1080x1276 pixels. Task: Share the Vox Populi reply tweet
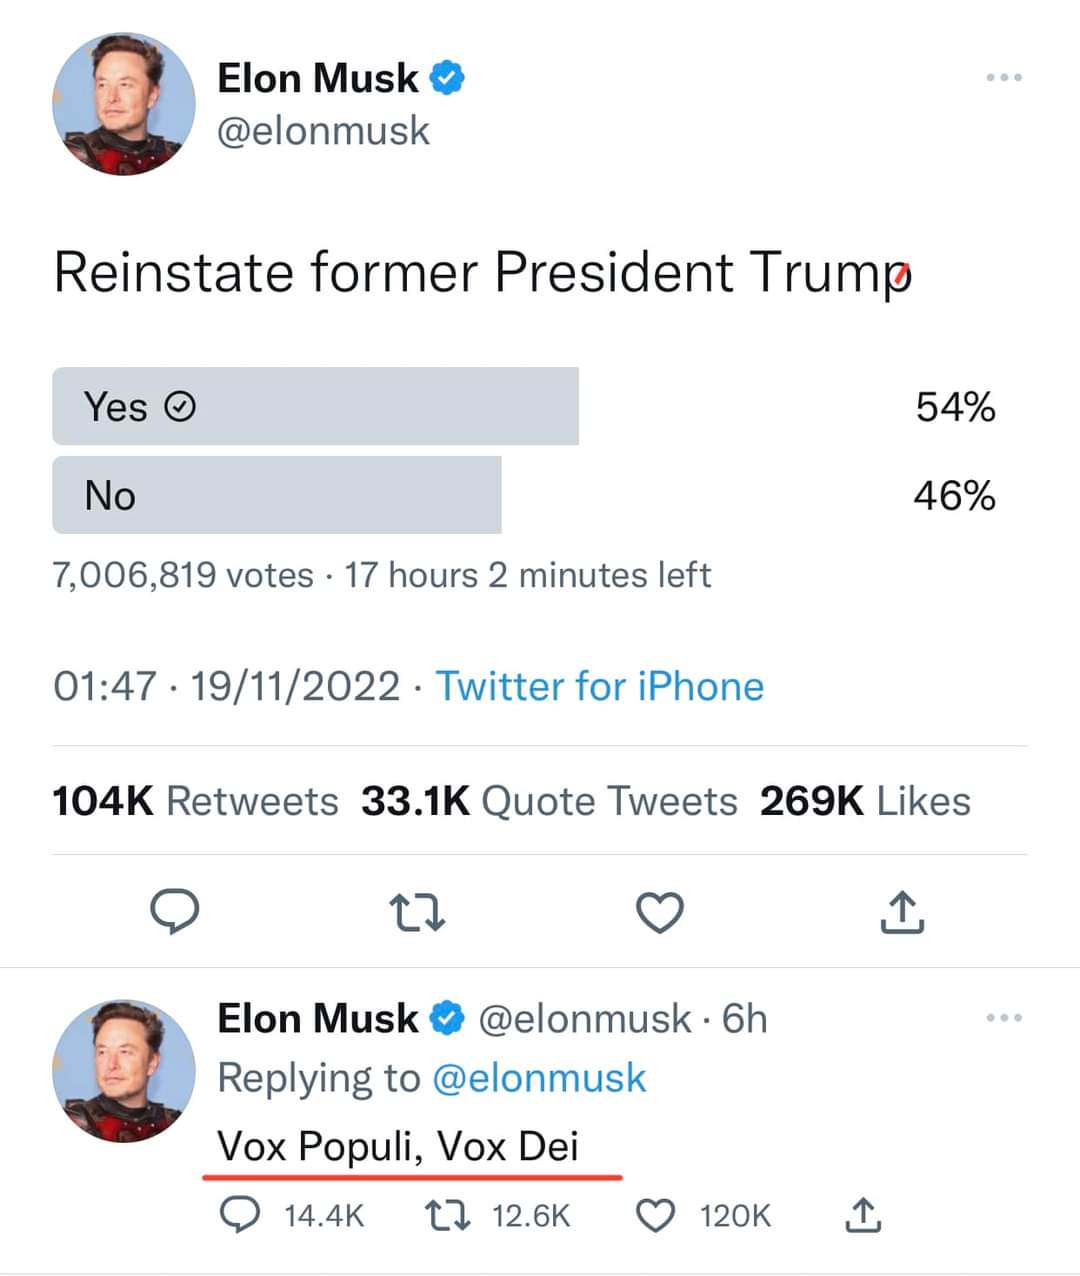click(x=864, y=1215)
